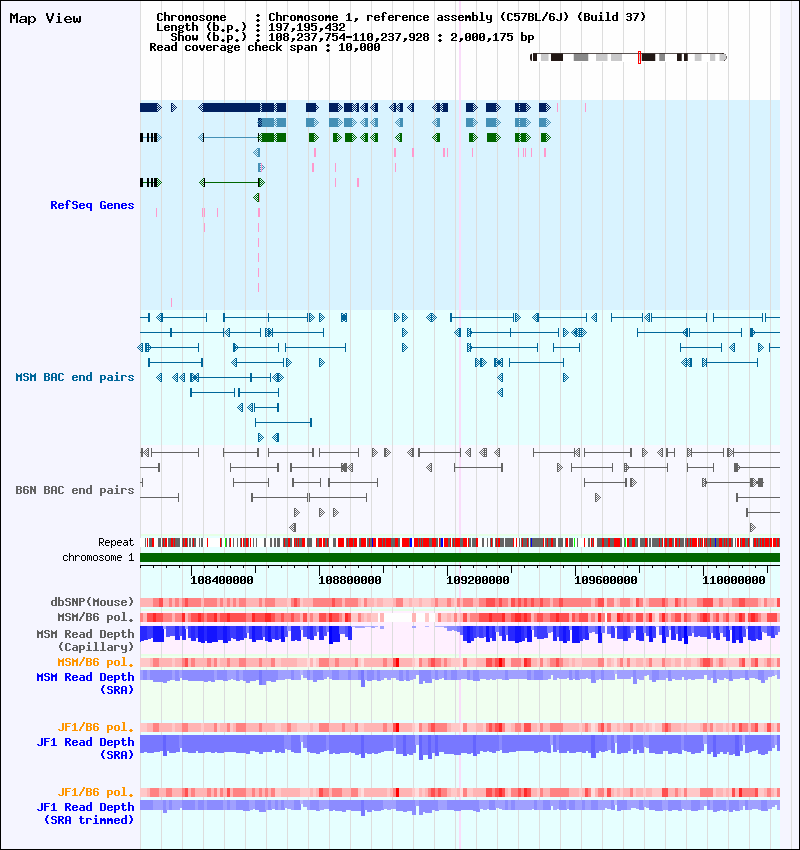Click the Read coverage check span text
This screenshot has width=800, height=850.
264,47
